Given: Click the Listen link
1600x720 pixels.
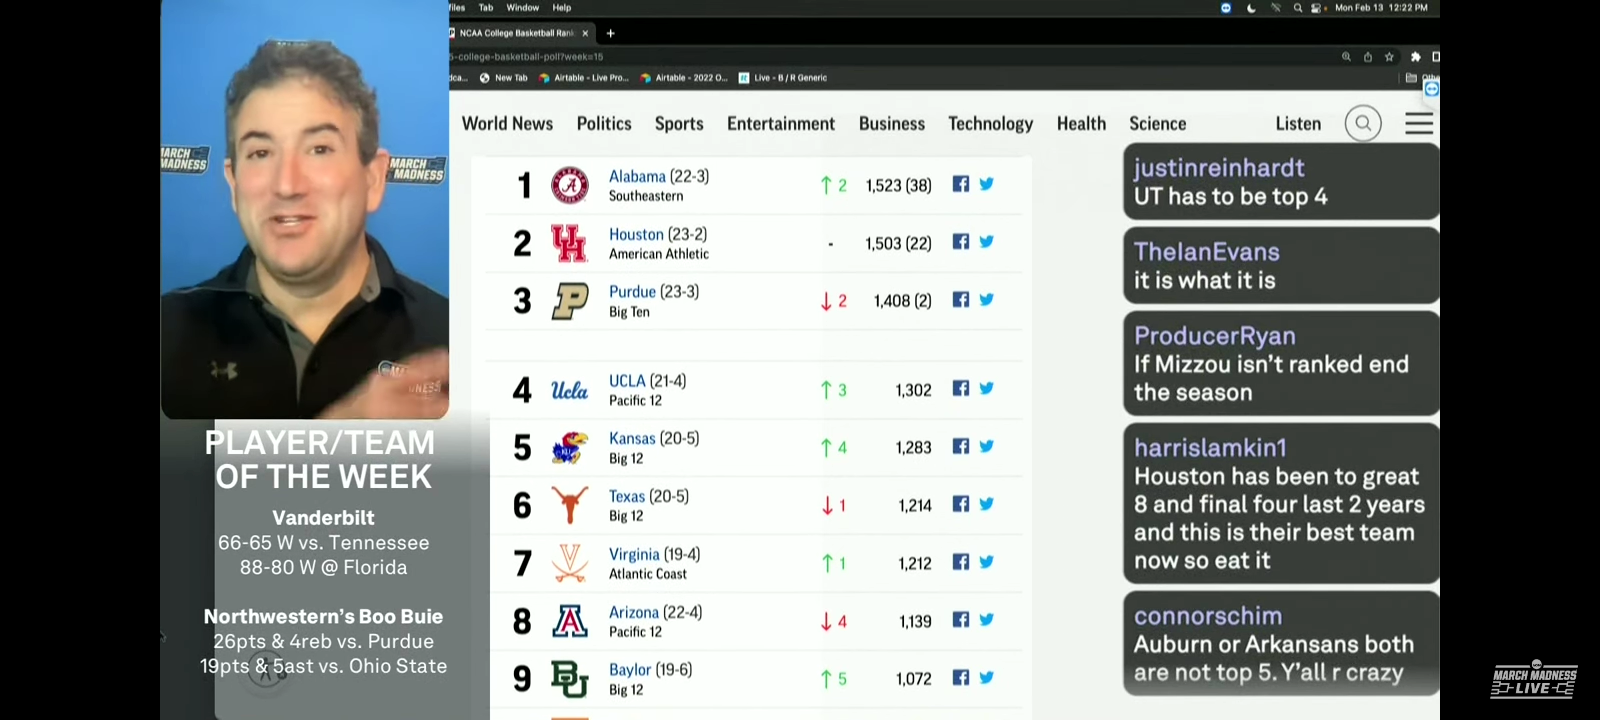Looking at the screenshot, I should point(1298,124).
